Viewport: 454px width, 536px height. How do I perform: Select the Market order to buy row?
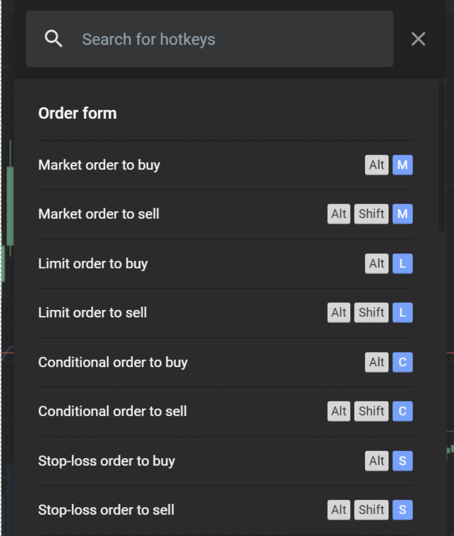225,165
